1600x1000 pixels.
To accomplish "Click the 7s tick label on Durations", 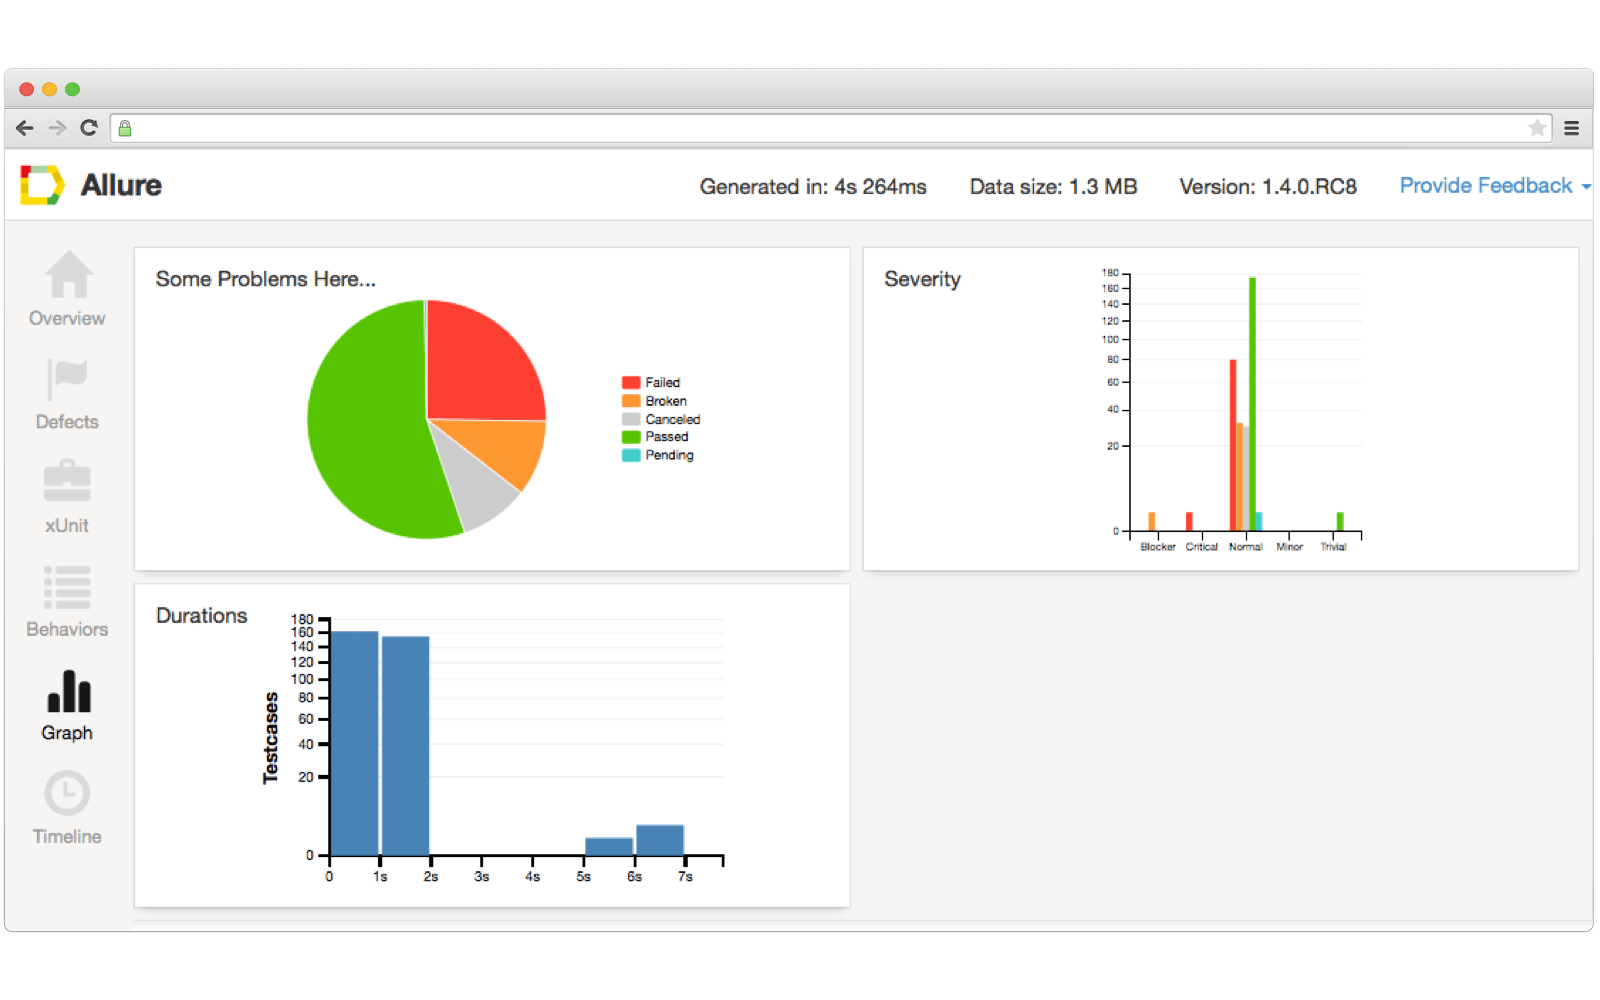I will click(x=685, y=877).
